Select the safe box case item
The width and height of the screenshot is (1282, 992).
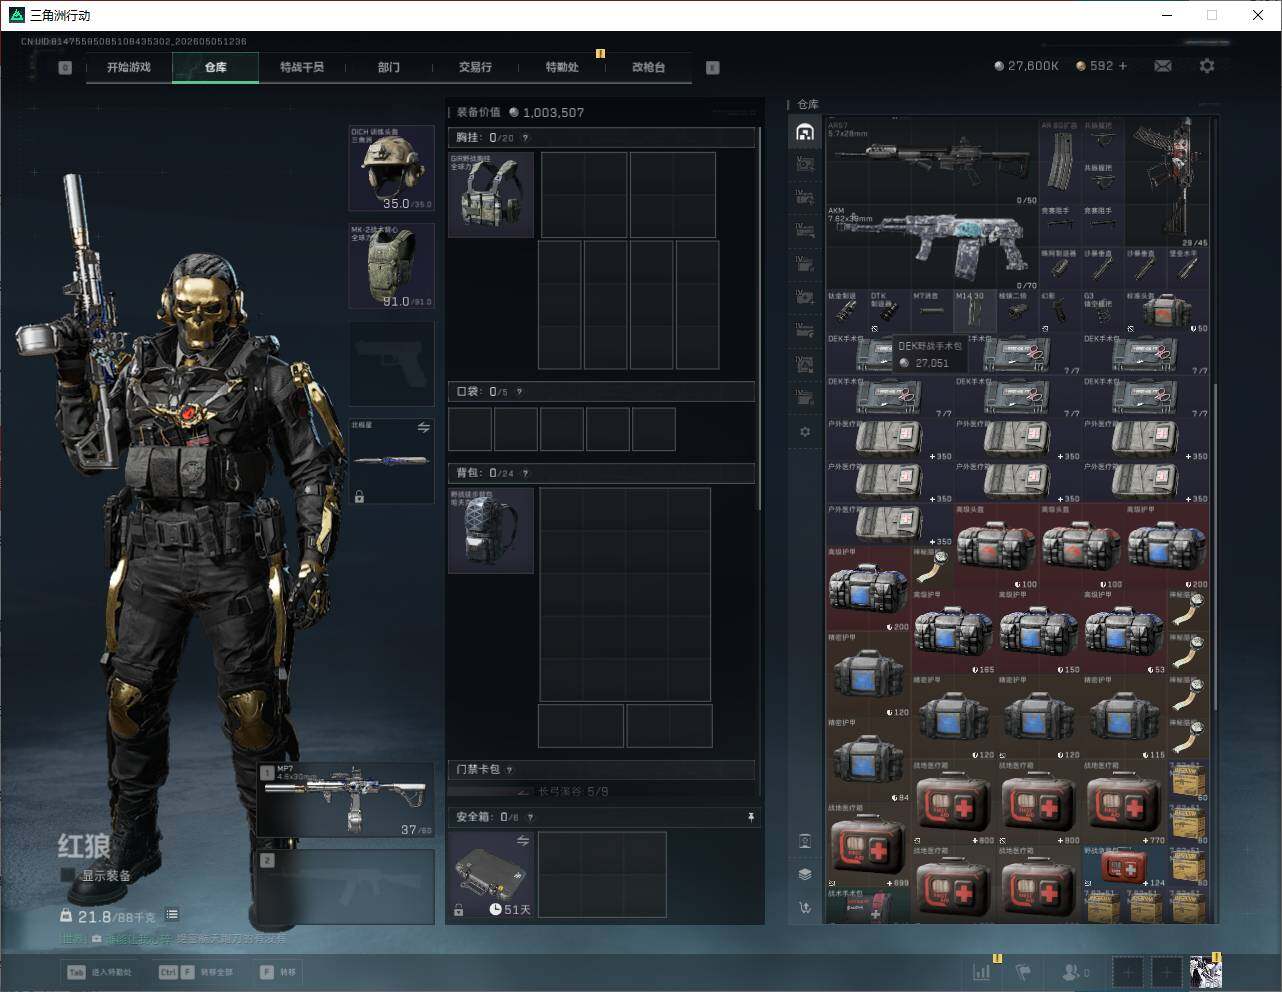pos(491,874)
